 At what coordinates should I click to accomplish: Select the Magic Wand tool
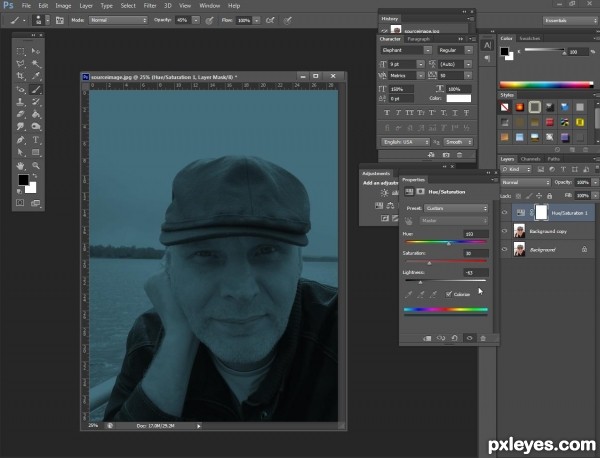pos(36,64)
